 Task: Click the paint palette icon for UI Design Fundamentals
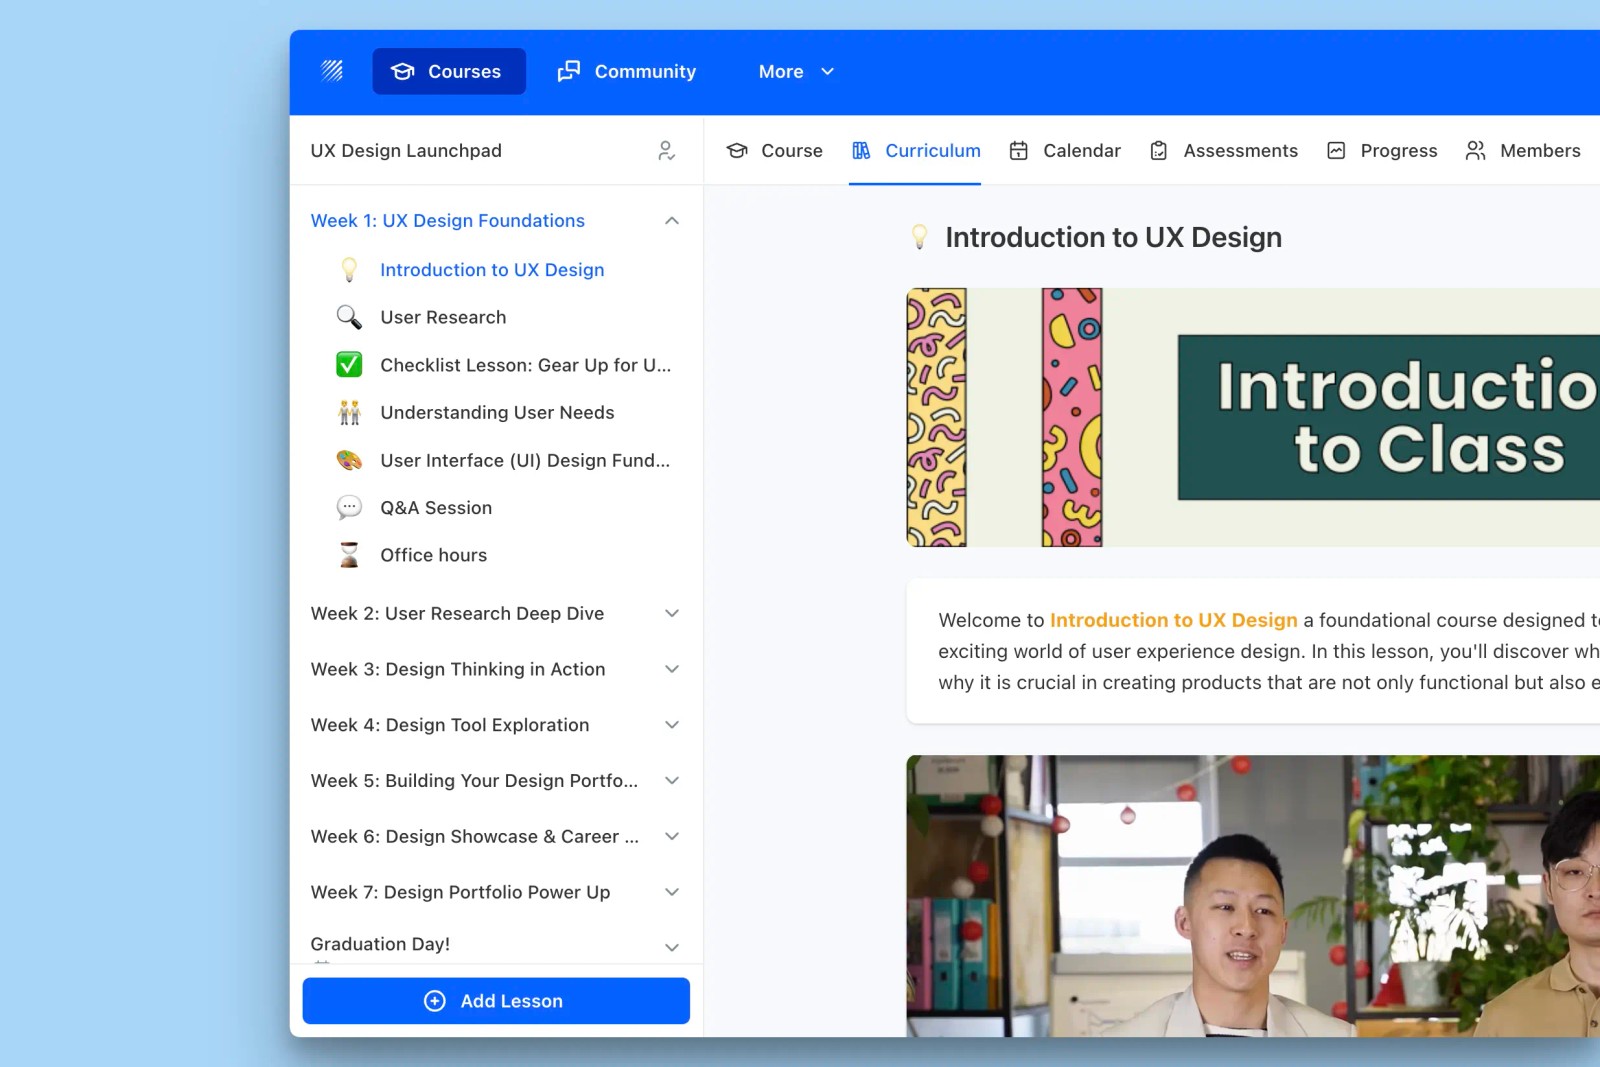tap(349, 460)
